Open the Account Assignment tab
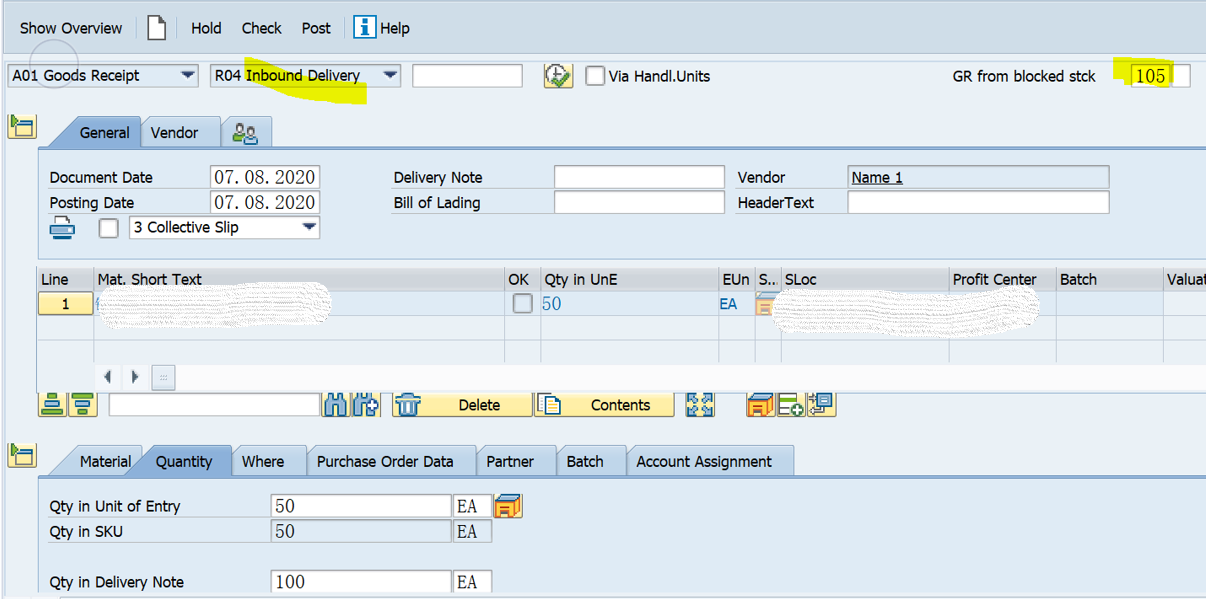1206x599 pixels. coord(710,460)
